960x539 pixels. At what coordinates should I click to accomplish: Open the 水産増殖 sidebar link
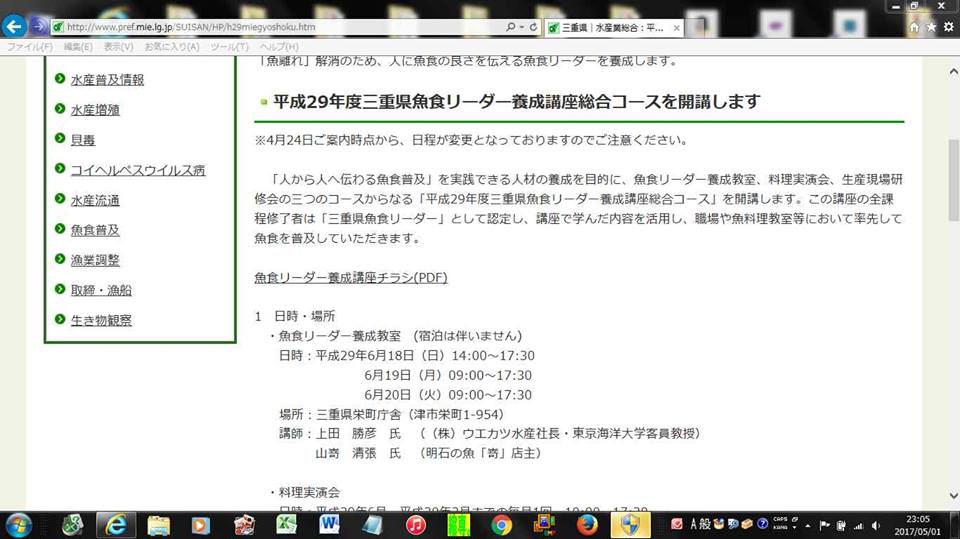point(95,110)
